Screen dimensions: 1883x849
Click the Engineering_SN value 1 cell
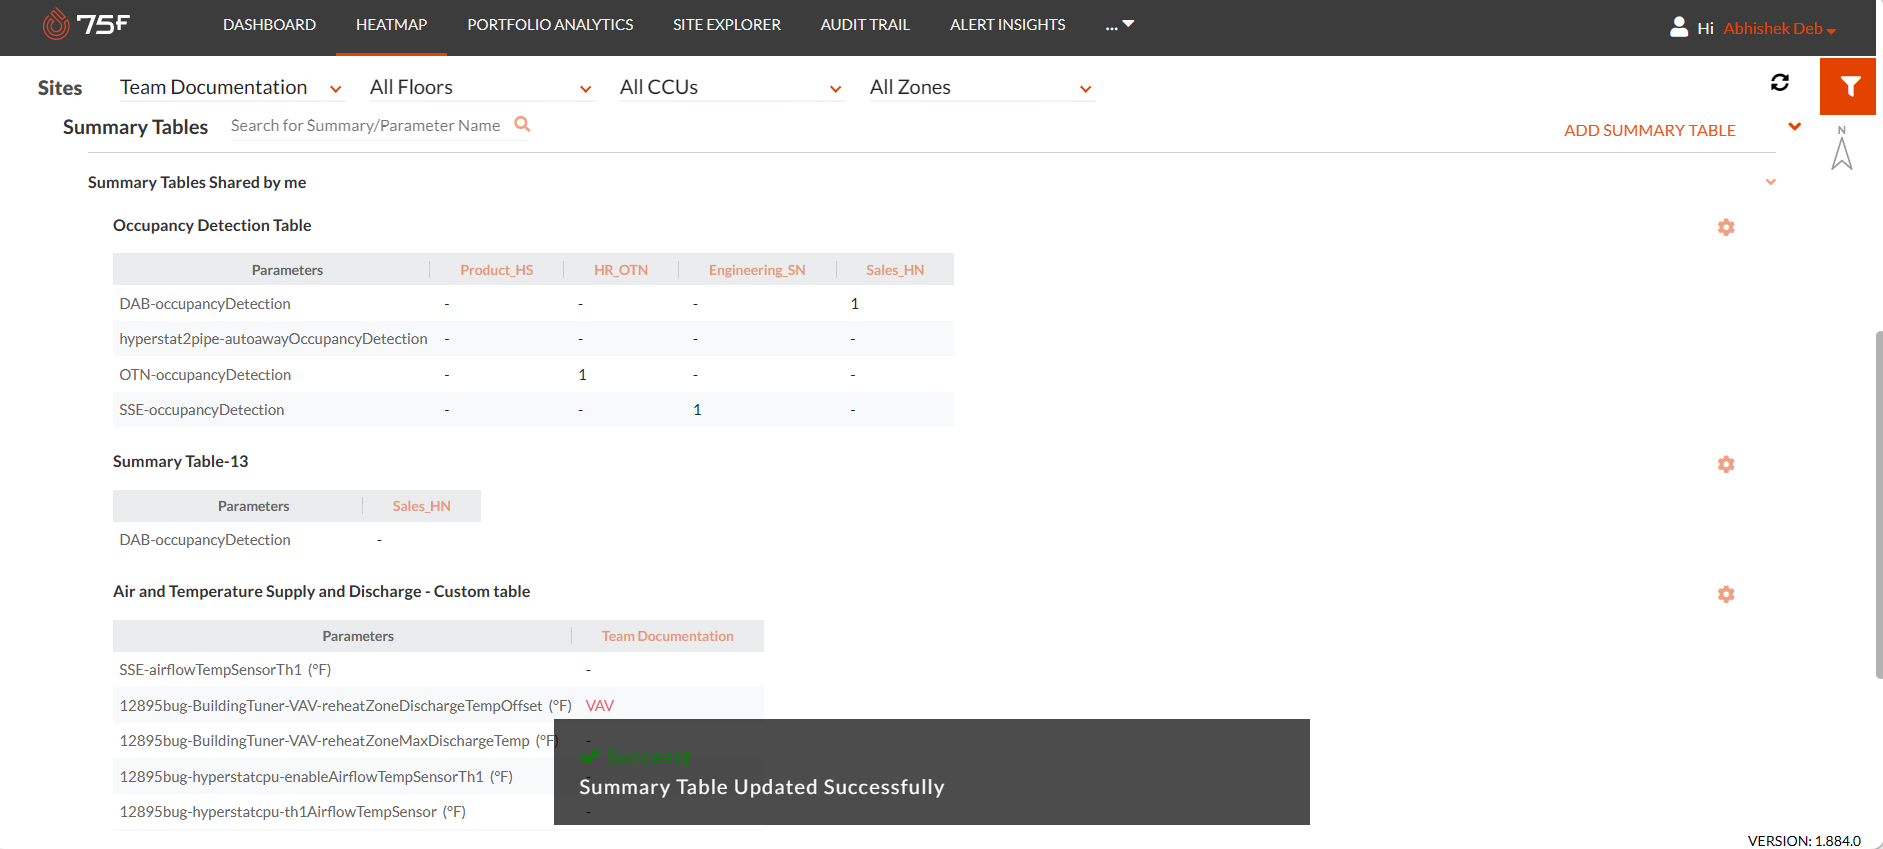click(x=697, y=410)
